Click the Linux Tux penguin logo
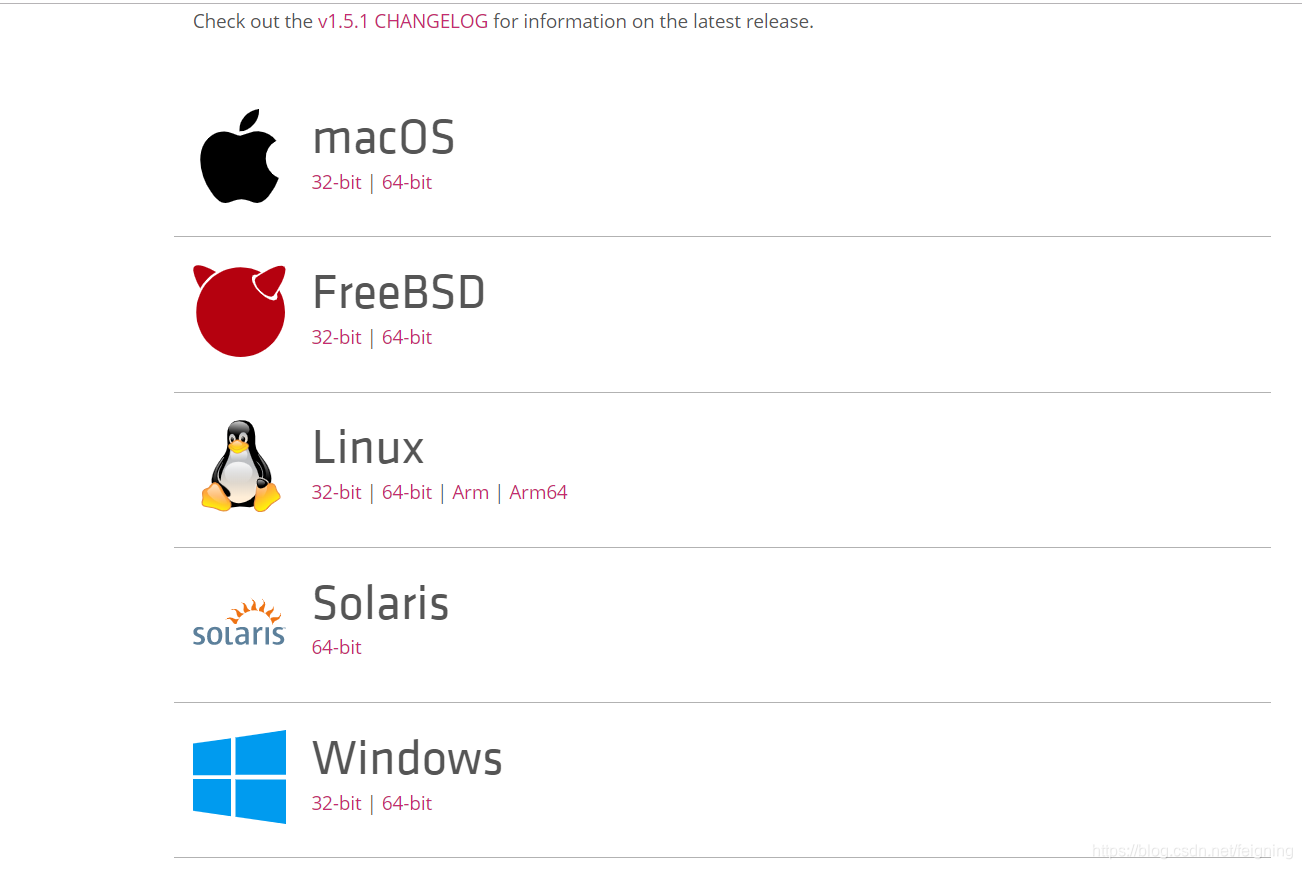The height and width of the screenshot is (869, 1302). click(240, 466)
